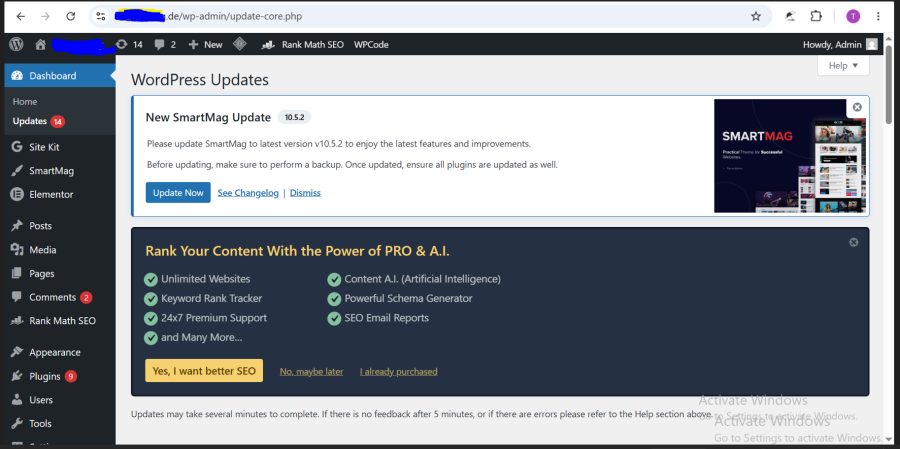900x449 pixels.
Task: Click the Posts pin icon
Action: tap(17, 226)
